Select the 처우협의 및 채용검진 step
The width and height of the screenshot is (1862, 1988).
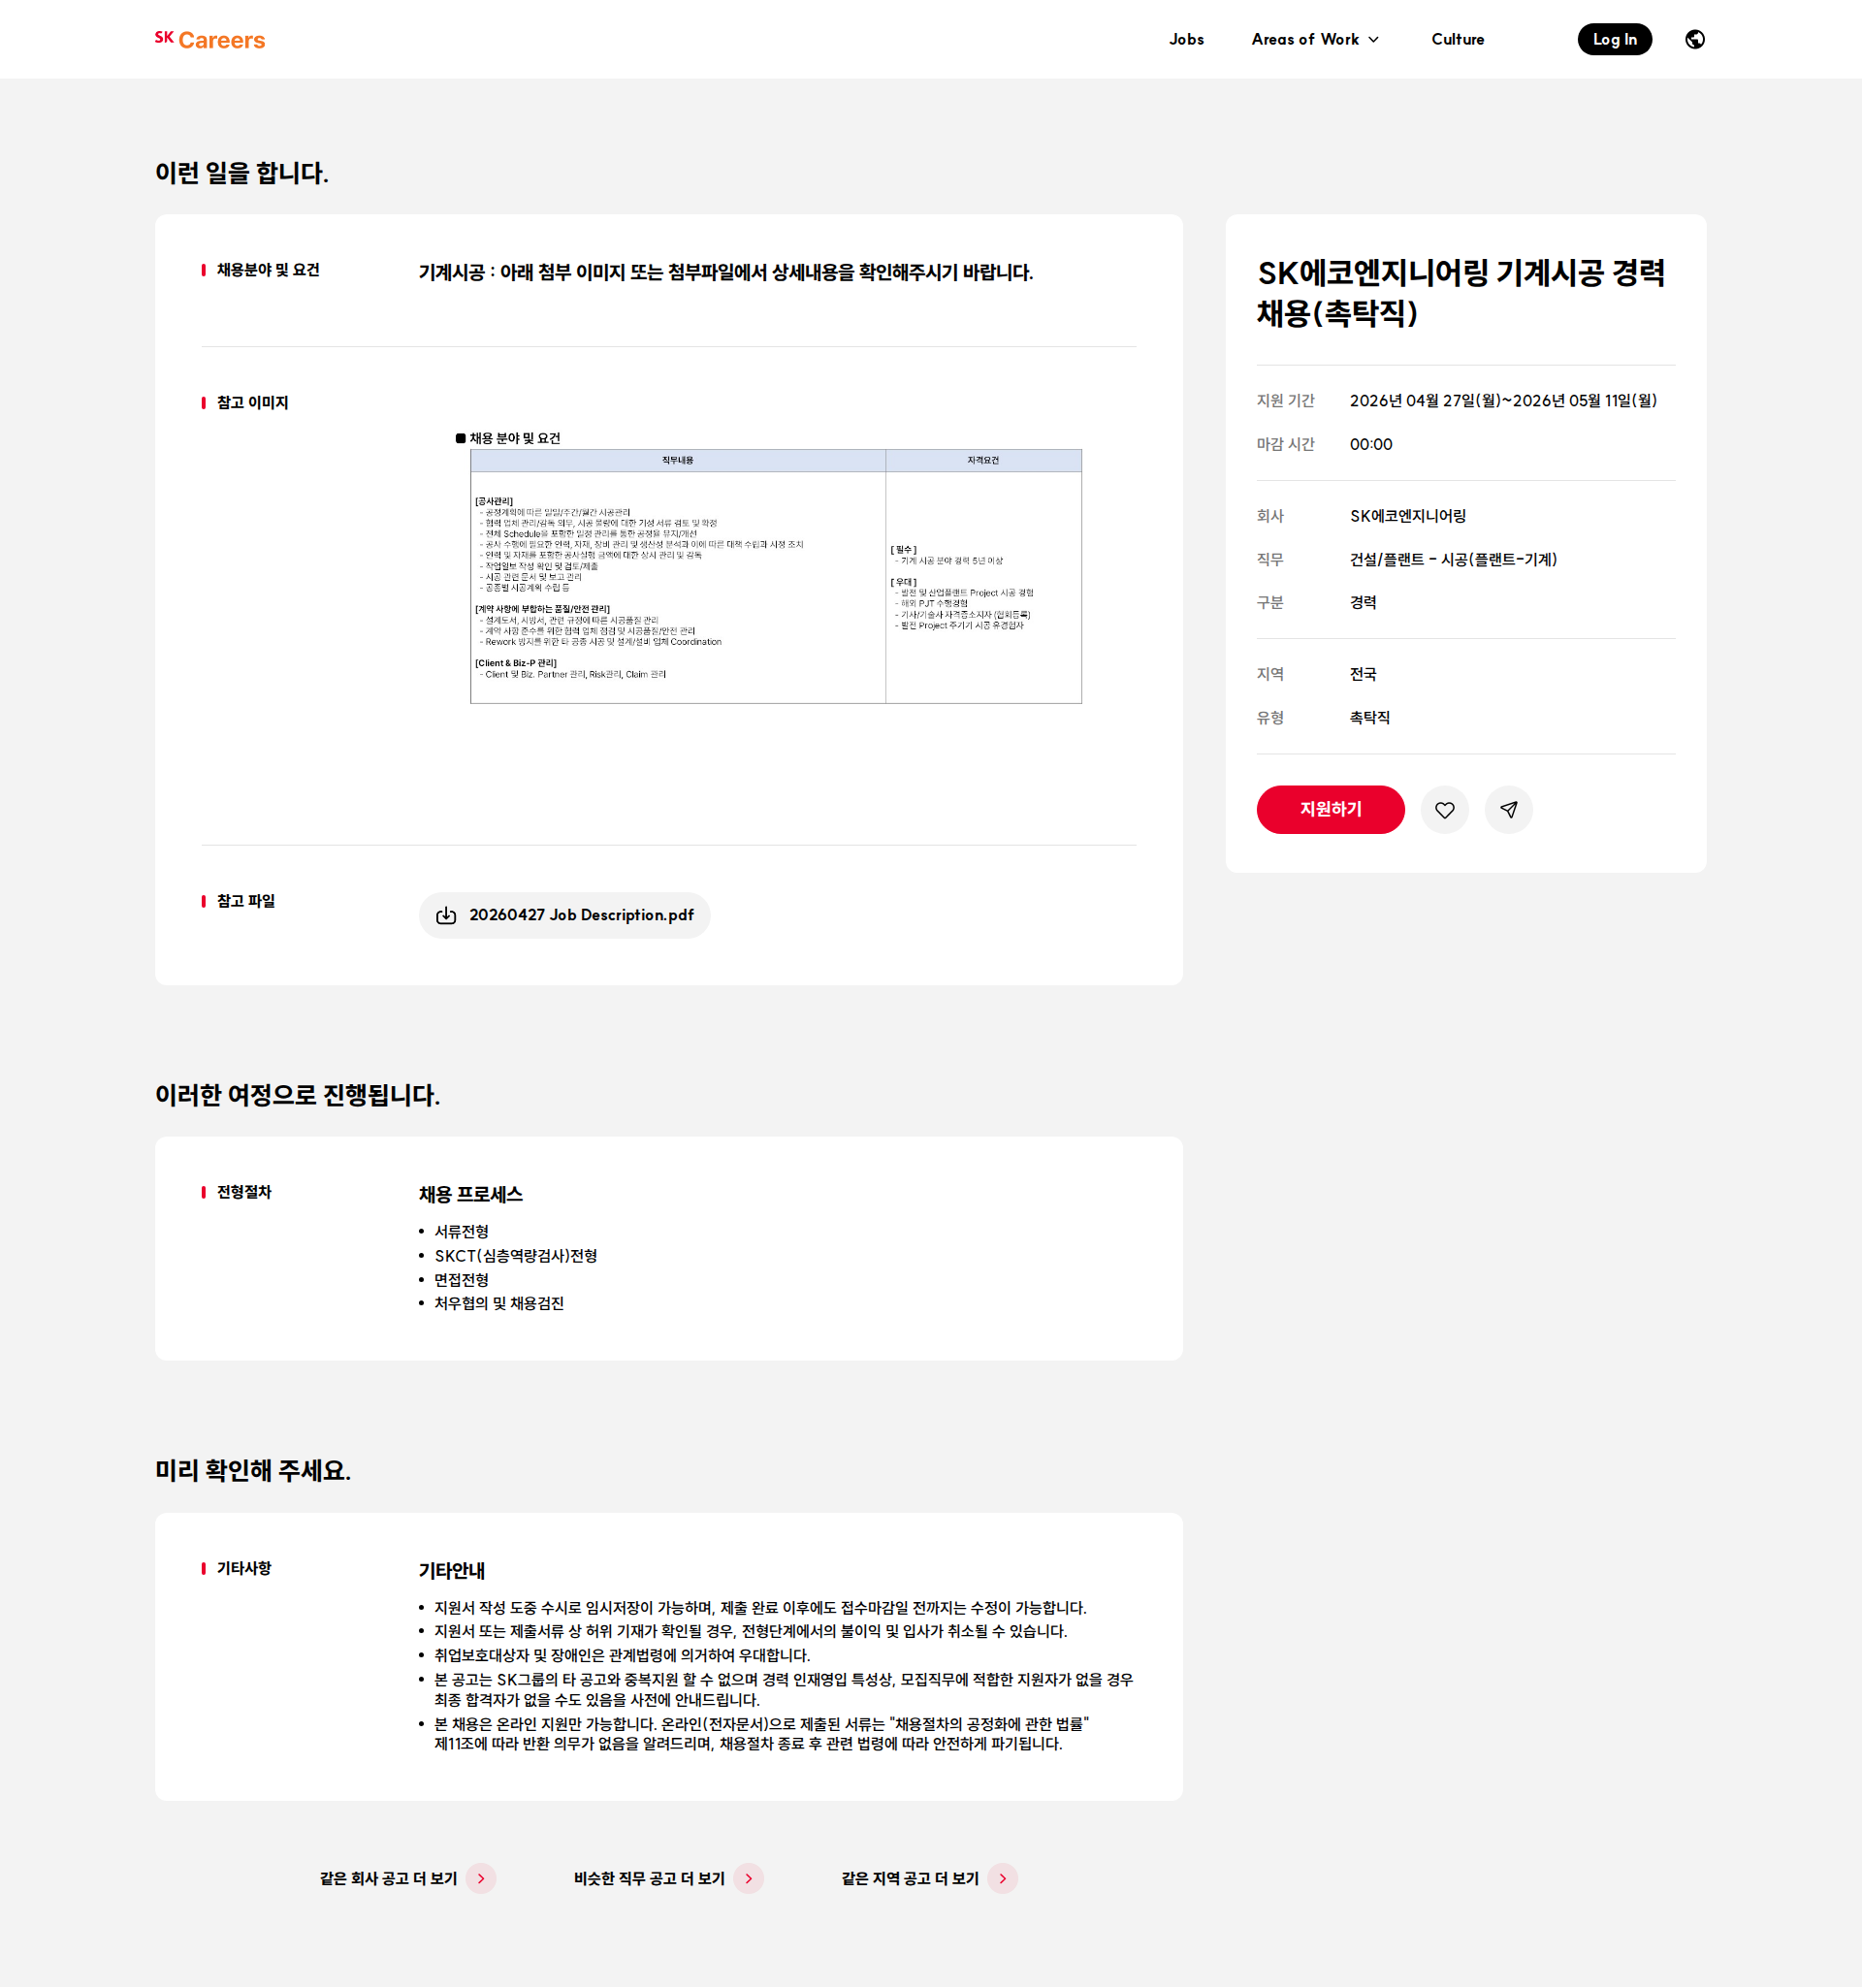point(498,1303)
